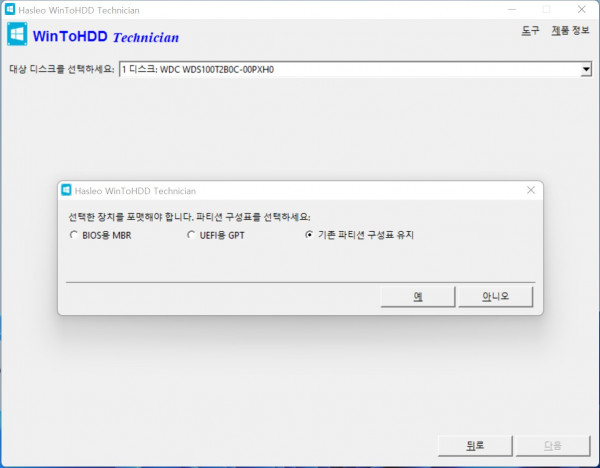The width and height of the screenshot is (600, 468).
Task: Click the dialog title bar app icon
Action: 66,190
